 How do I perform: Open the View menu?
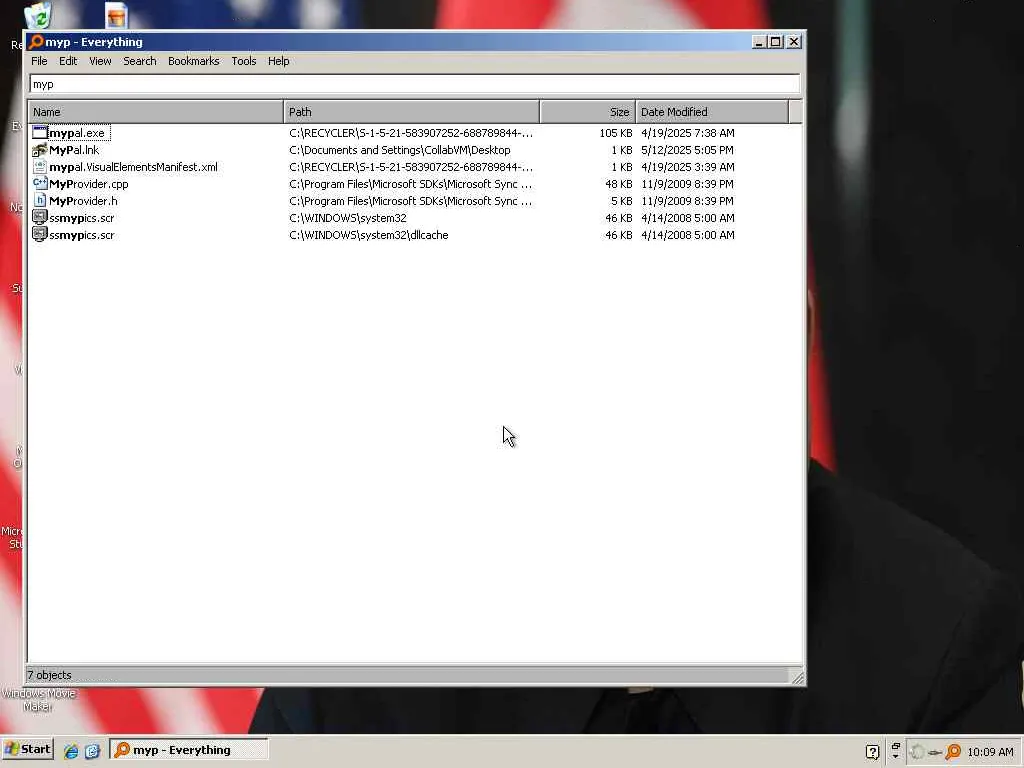(x=100, y=61)
